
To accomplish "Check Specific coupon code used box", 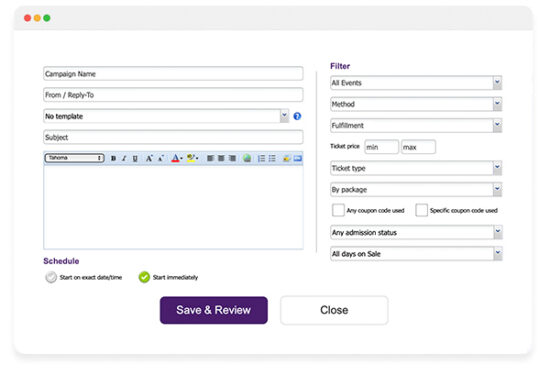I will 421,210.
